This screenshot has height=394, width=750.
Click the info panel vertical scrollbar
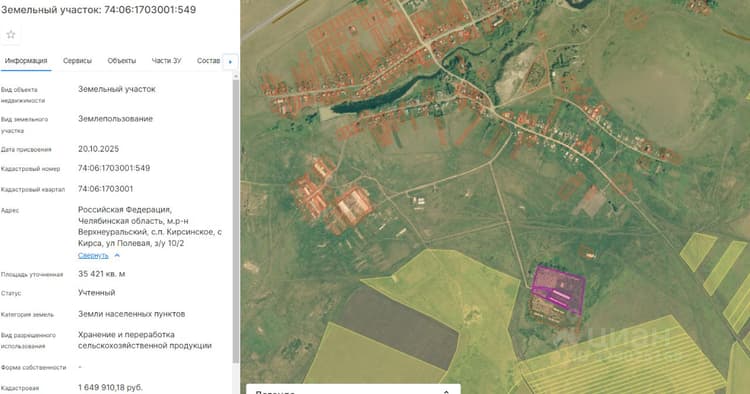coord(235,220)
